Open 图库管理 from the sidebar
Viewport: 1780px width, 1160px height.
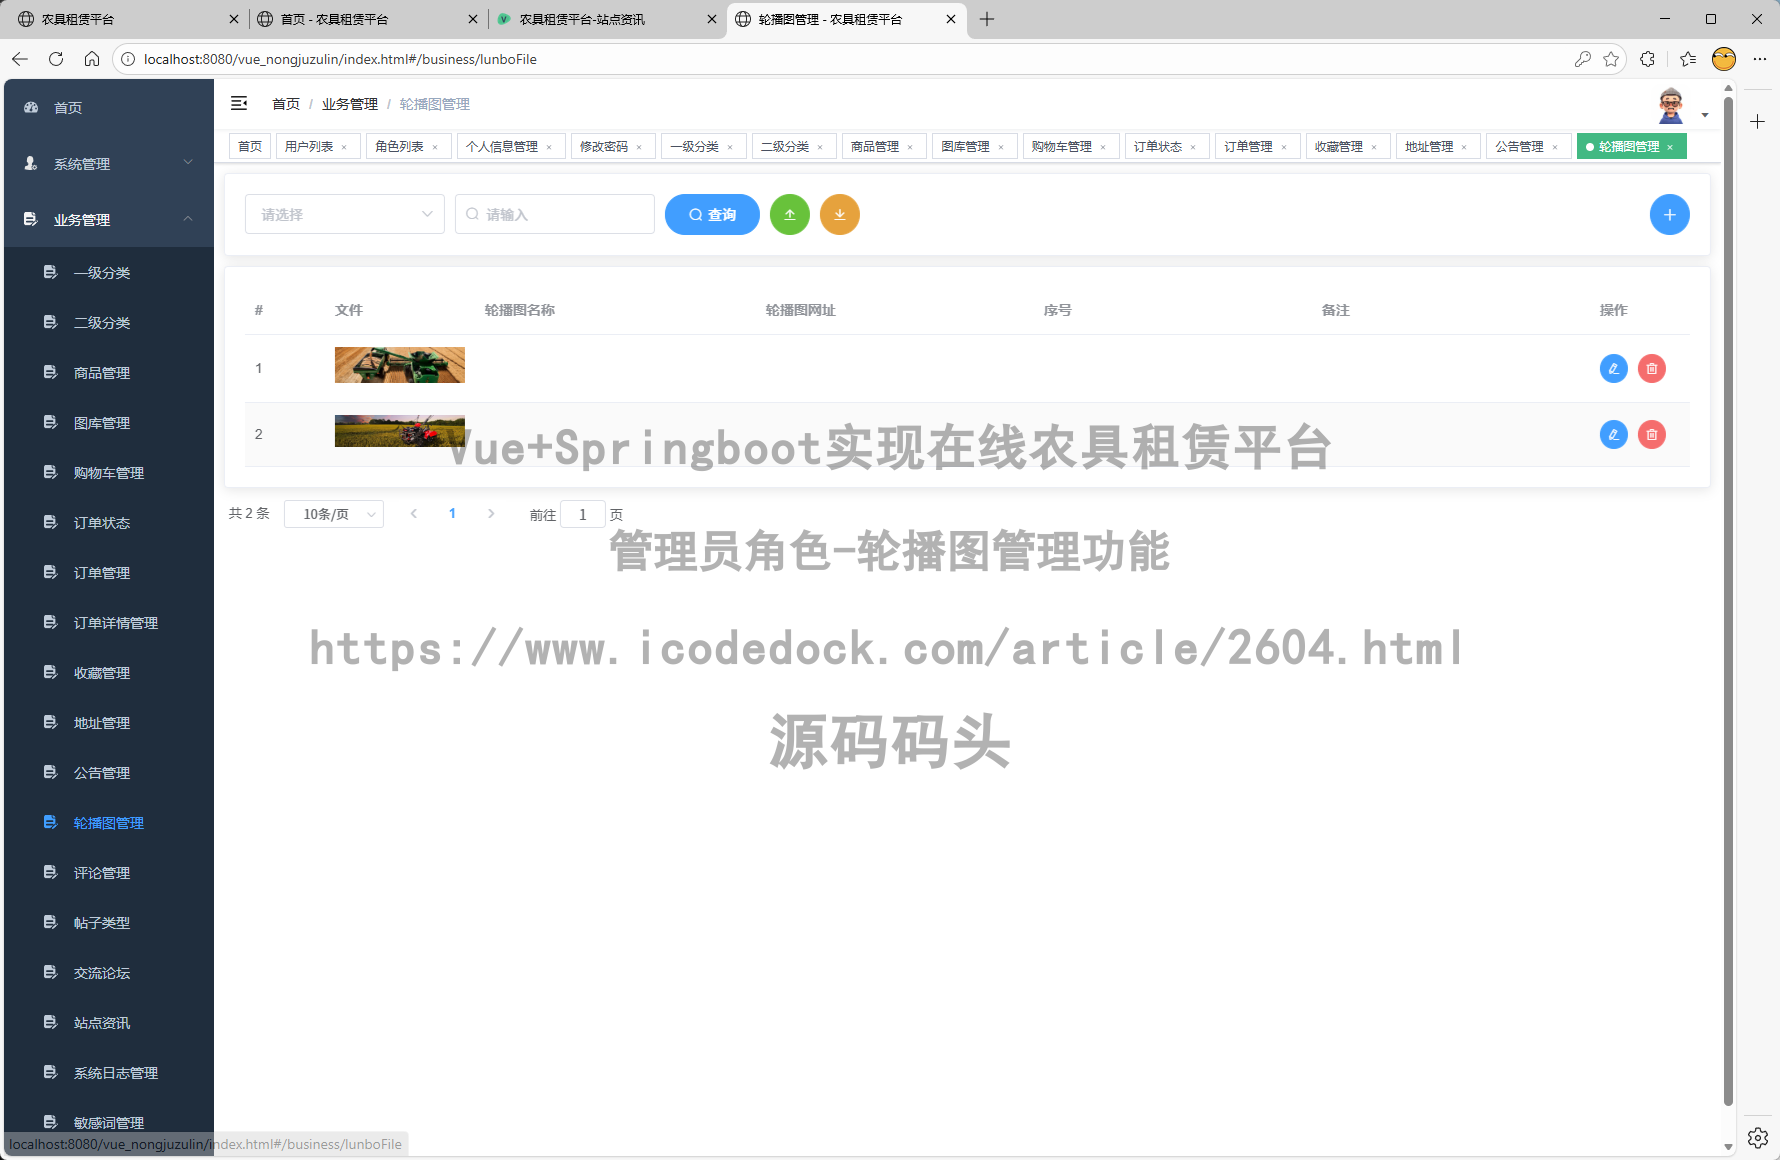tap(100, 422)
